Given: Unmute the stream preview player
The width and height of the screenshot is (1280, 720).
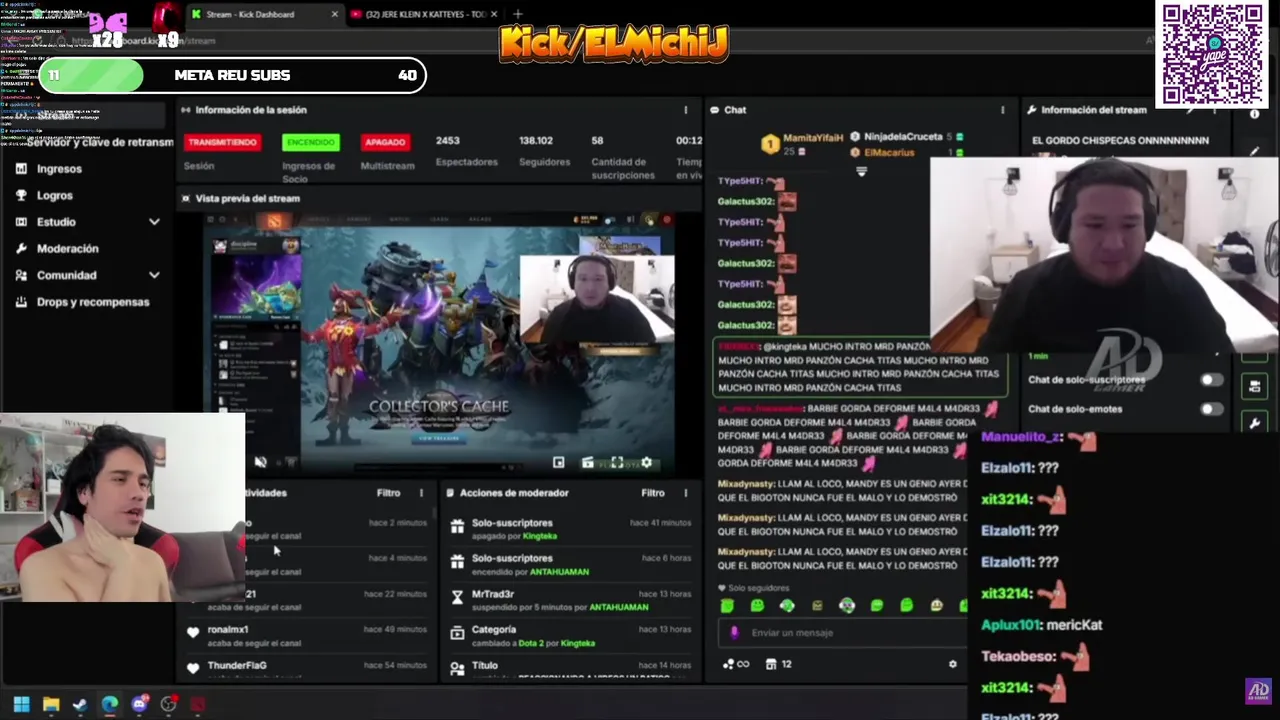Looking at the screenshot, I should click(260, 462).
